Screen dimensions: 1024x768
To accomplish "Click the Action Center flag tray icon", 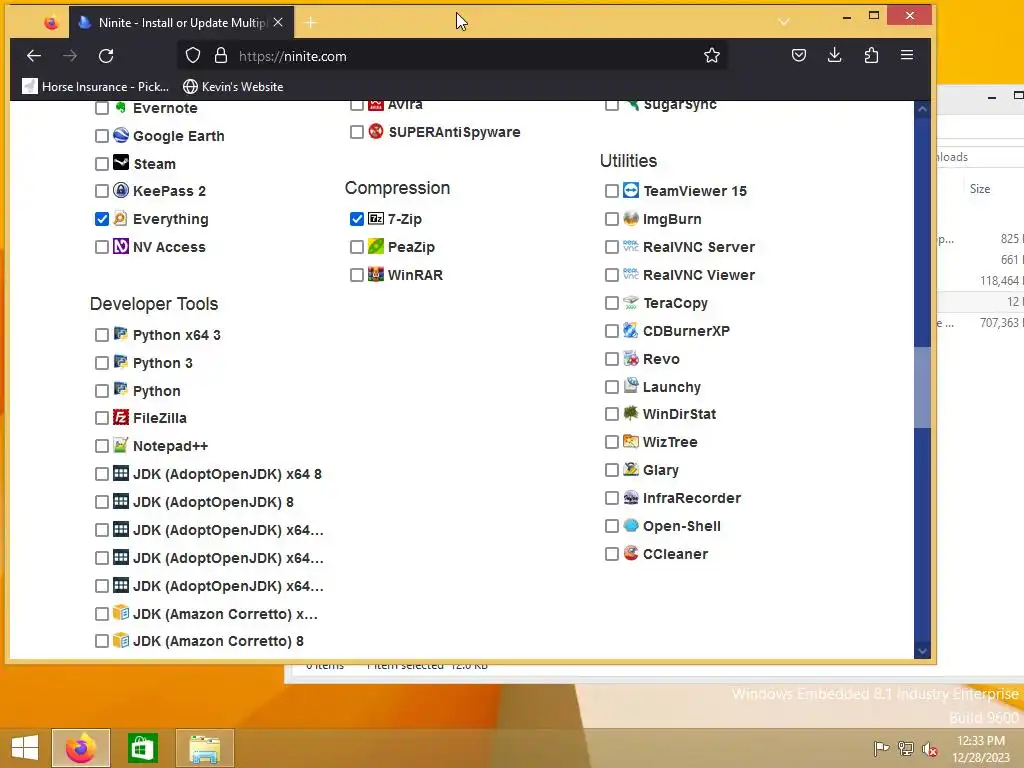I will tap(881, 749).
